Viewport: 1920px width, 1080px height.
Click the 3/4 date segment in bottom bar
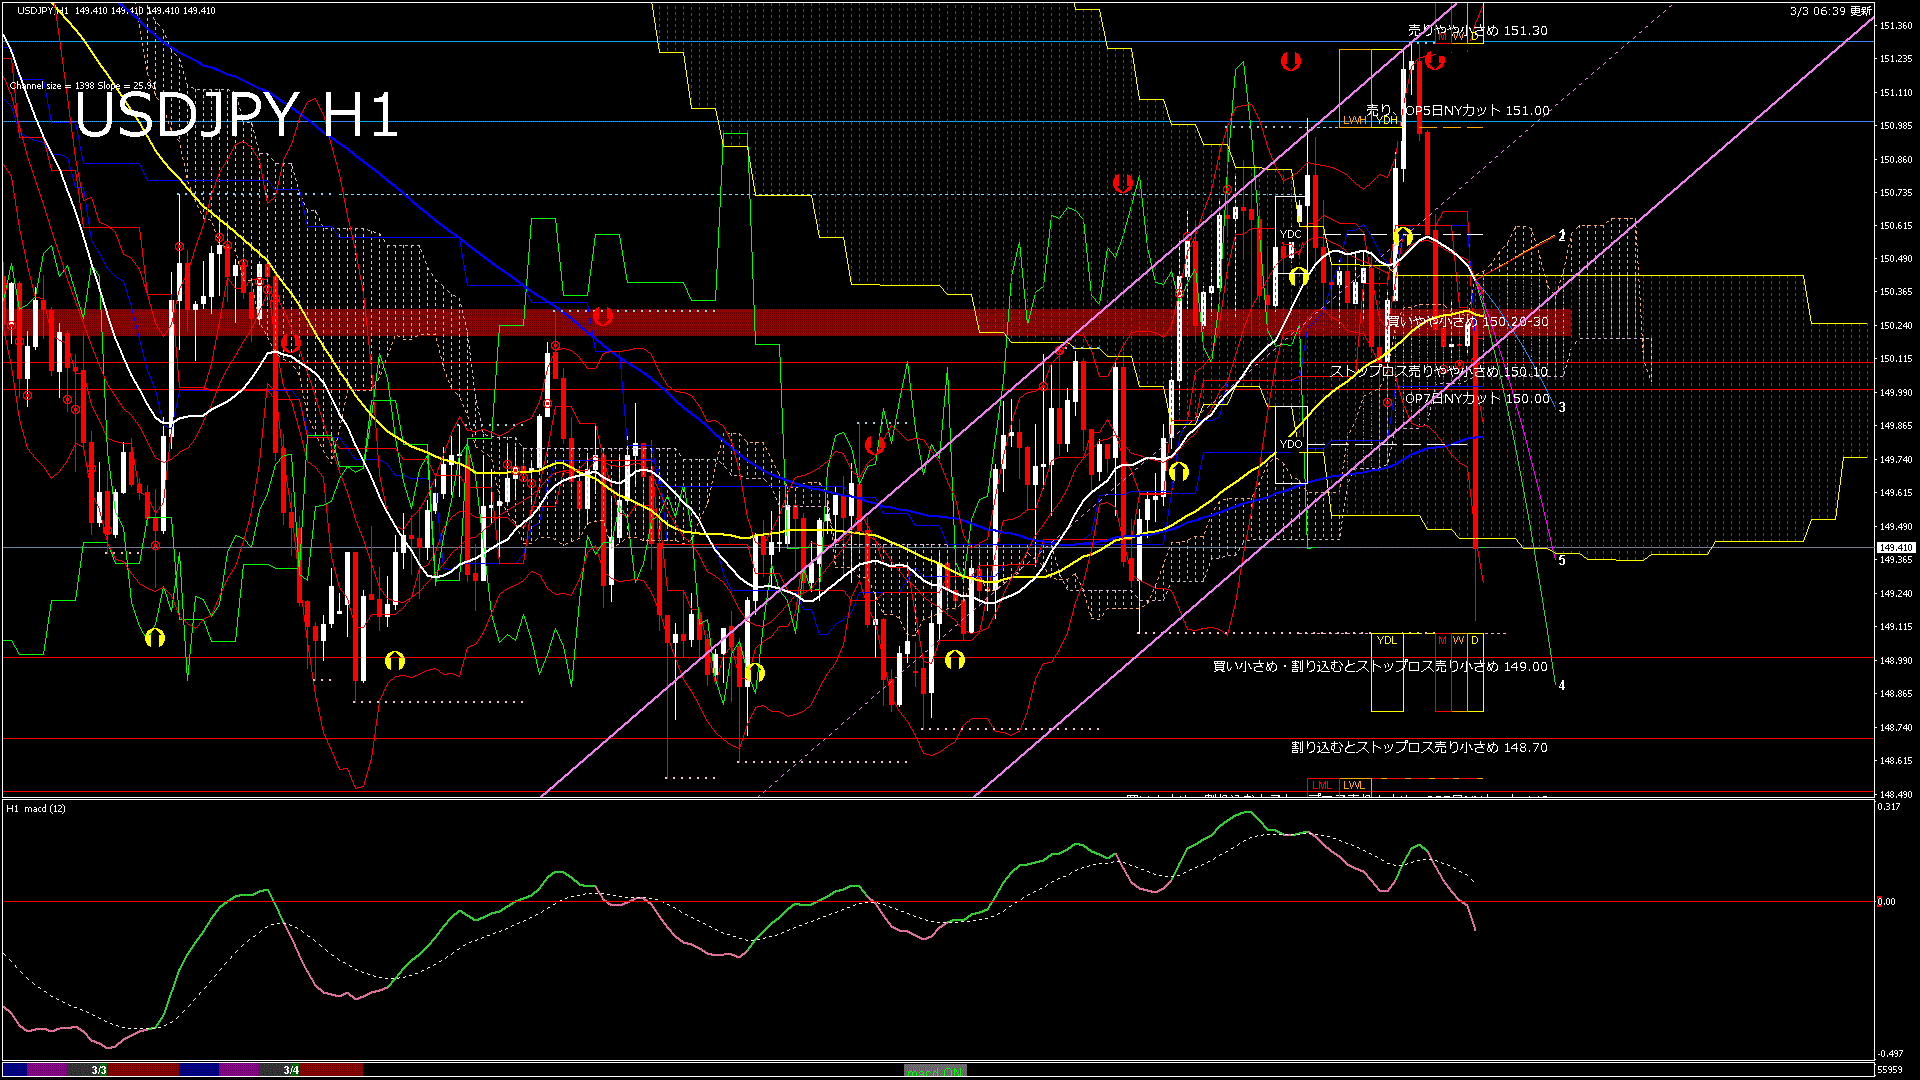[291, 1070]
